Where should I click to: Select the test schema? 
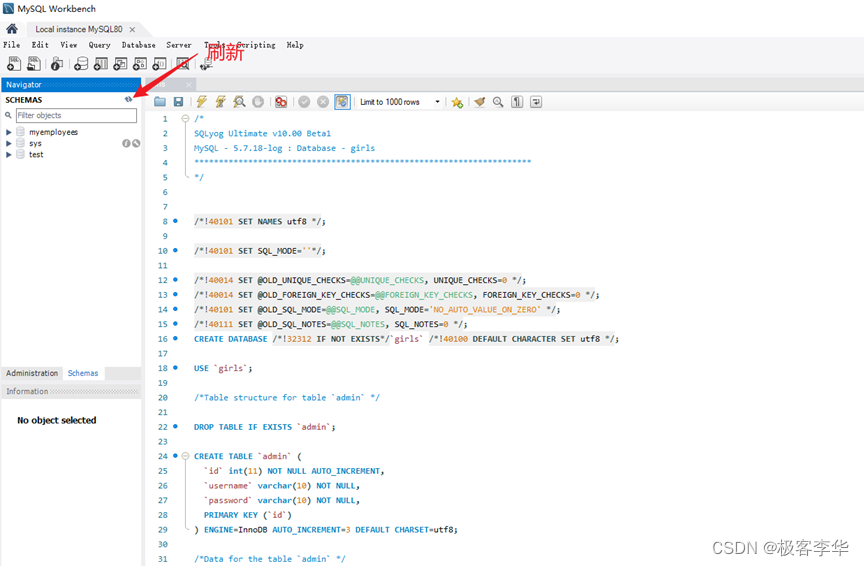36,155
